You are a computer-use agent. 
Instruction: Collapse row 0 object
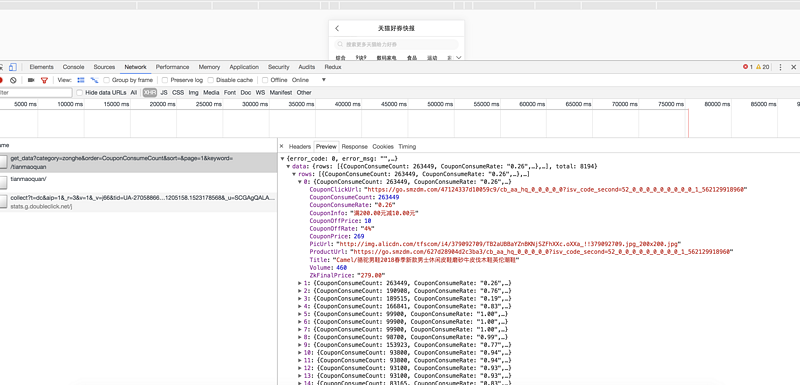(300, 182)
